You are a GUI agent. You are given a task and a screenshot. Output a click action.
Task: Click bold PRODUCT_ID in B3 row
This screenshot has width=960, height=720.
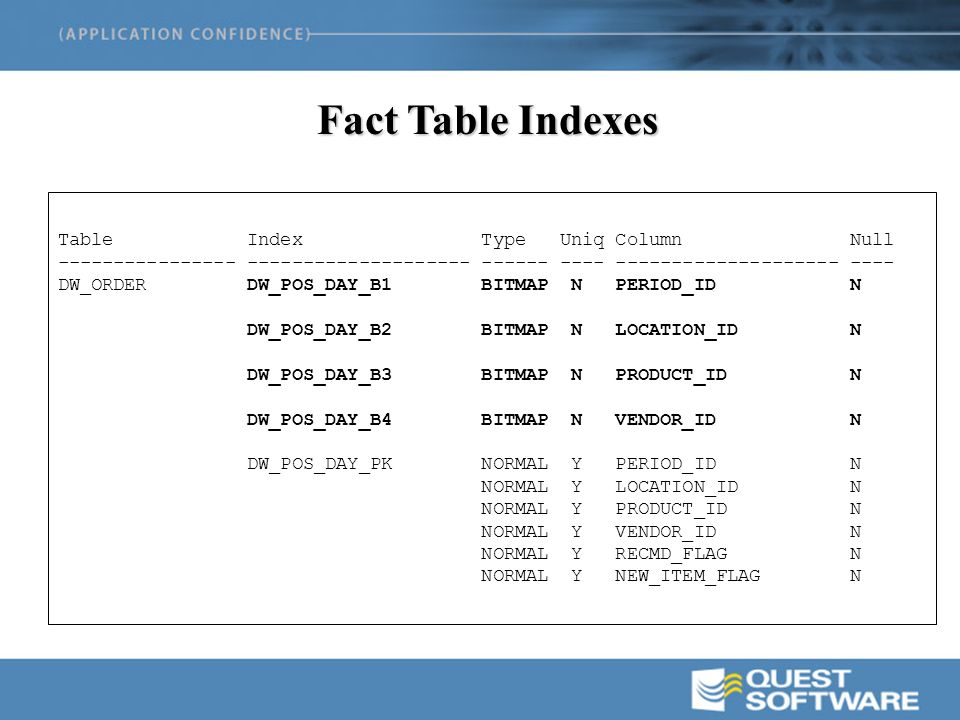(x=671, y=375)
